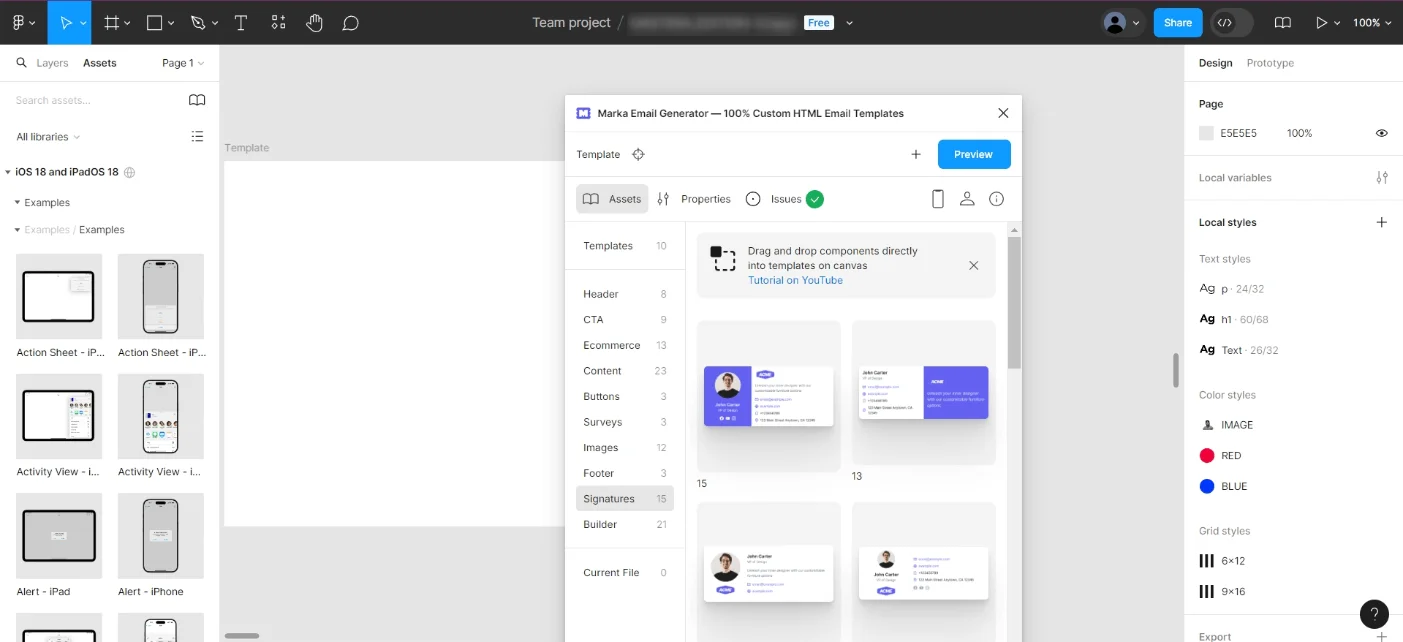Switch to the left panel Assets tab
Viewport: 1403px width, 642px height.
[100, 62]
